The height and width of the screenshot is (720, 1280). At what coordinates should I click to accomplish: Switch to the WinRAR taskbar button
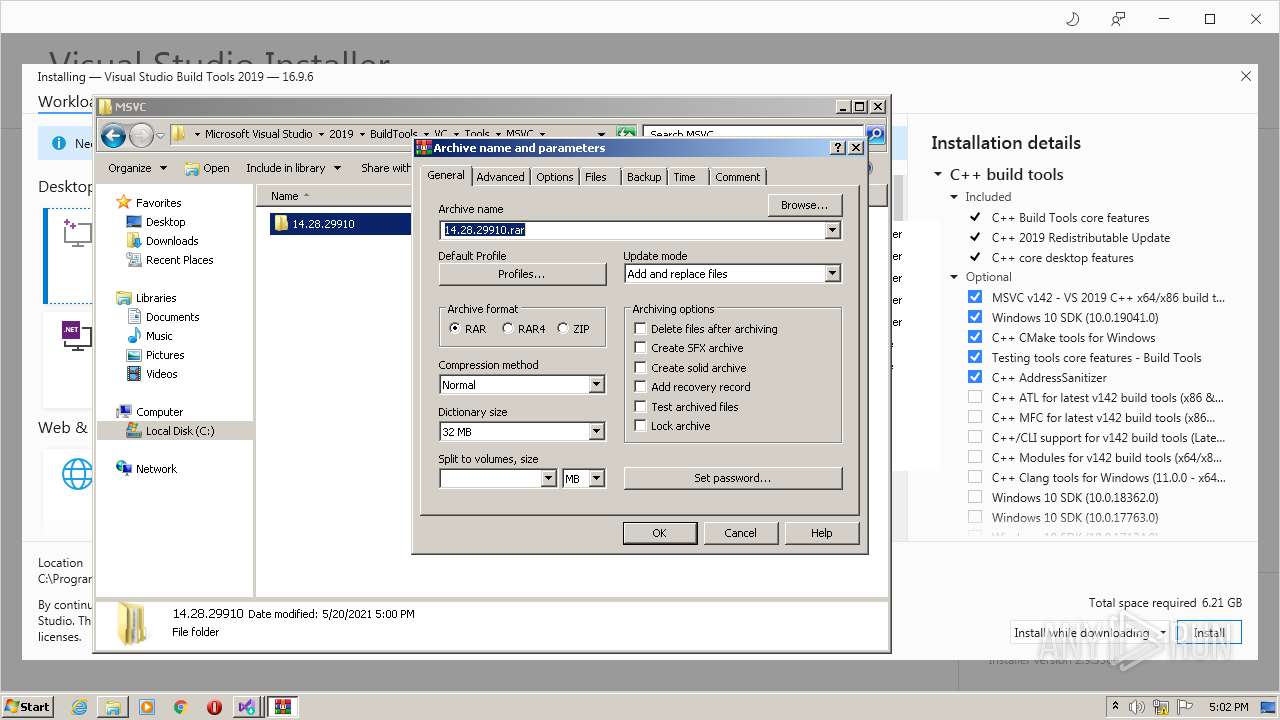tap(281, 706)
